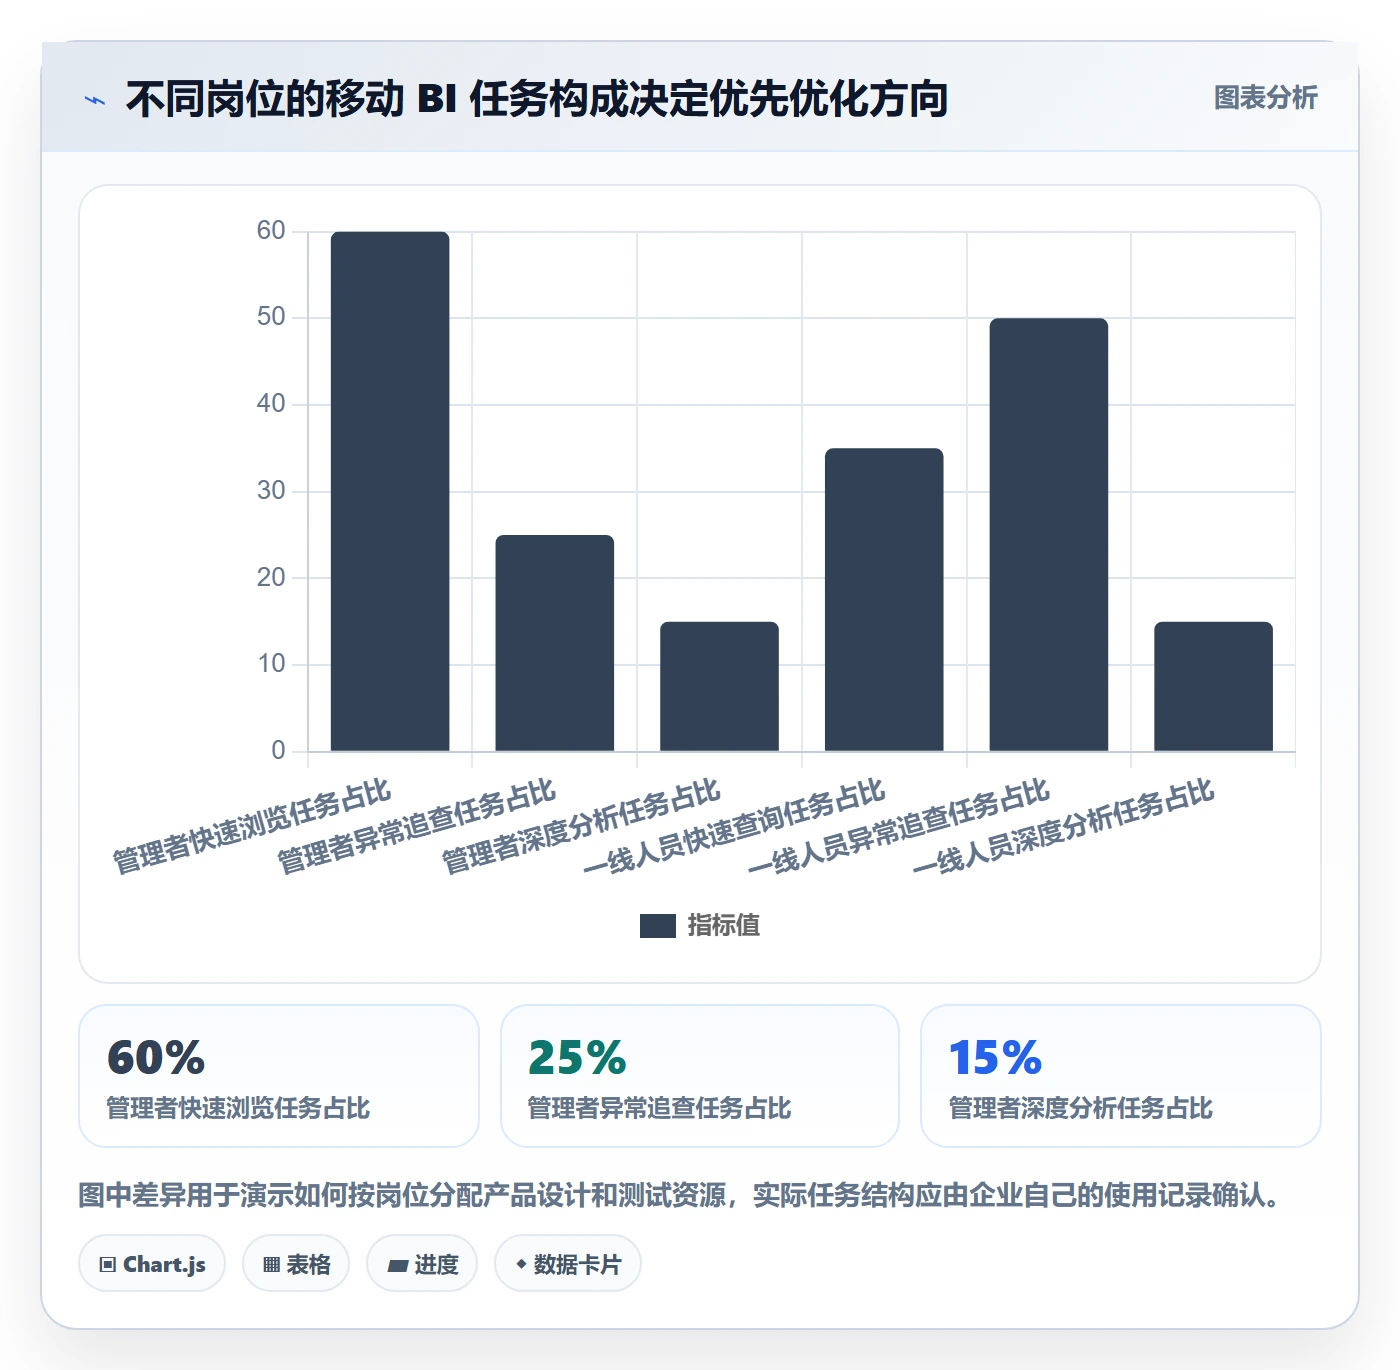
Task: Click the 一线人员异常追查任务占比 bar
Action: click(1049, 534)
